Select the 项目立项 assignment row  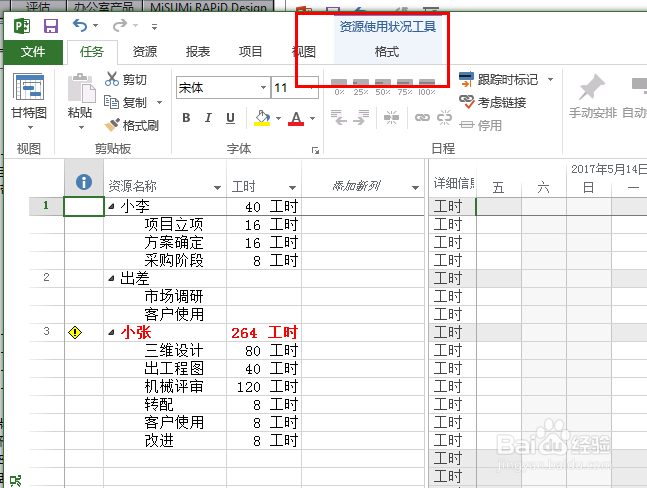pyautogui.click(x=173, y=224)
